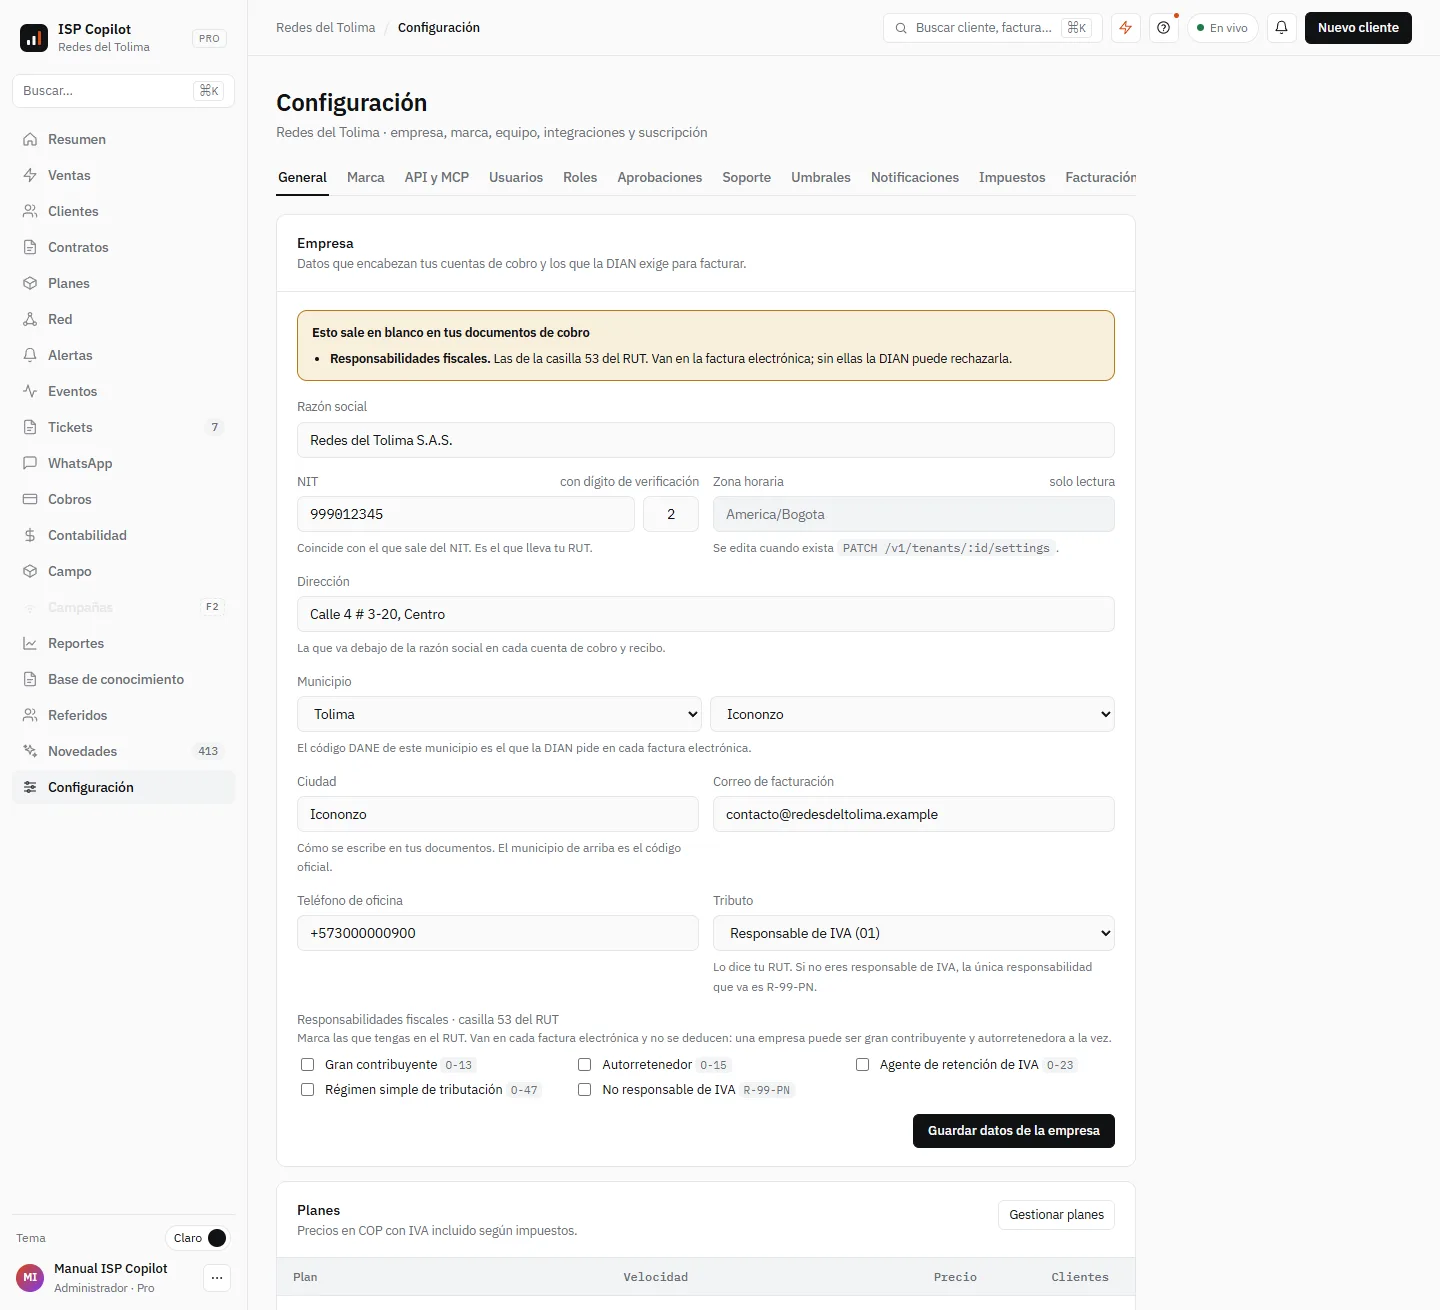
Task: Click the lightning quick actions button
Action: pyautogui.click(x=1125, y=28)
